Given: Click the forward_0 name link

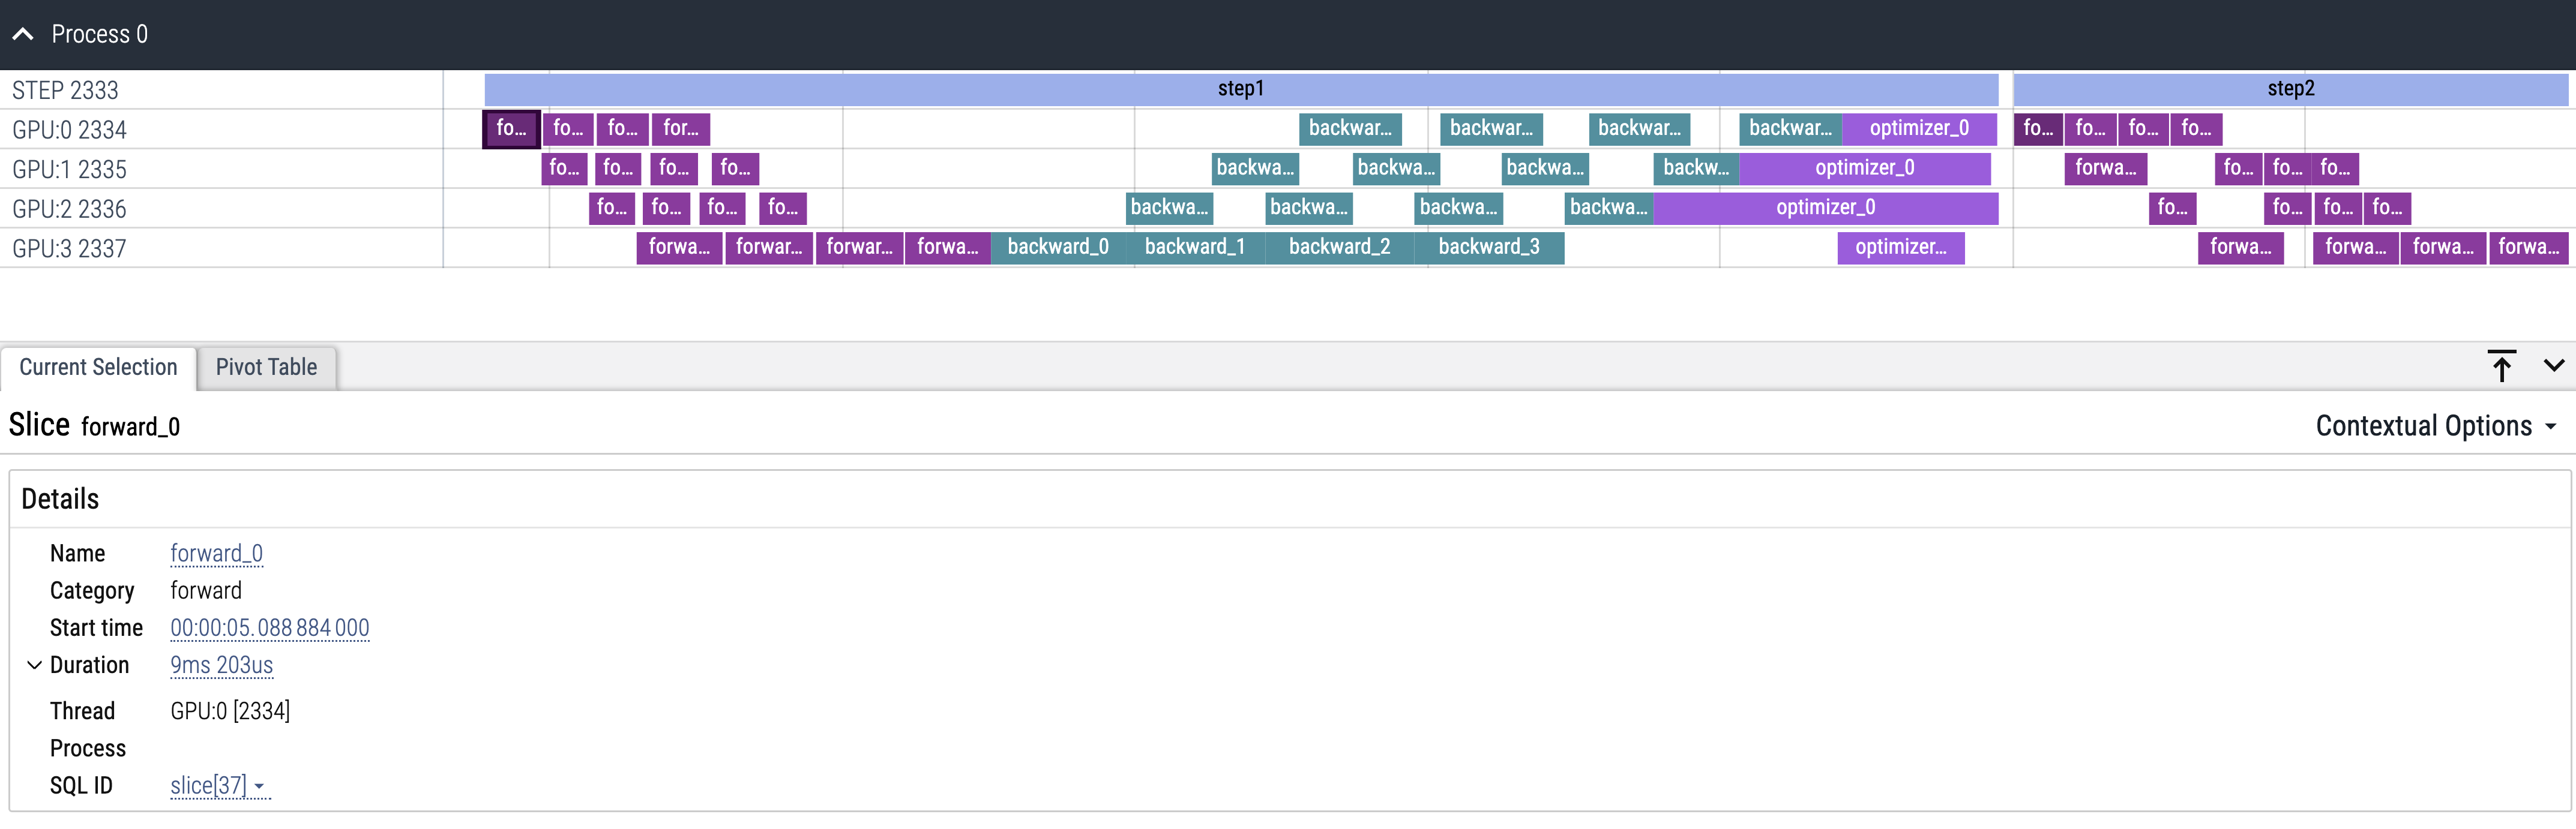Looking at the screenshot, I should point(216,553).
